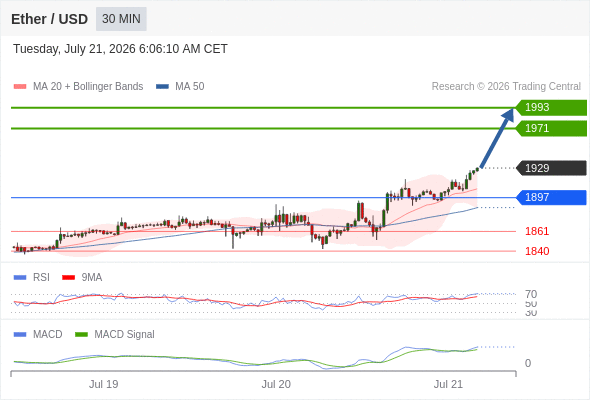Click the Jul 20 date axis marker
Image resolution: width=590 pixels, height=400 pixels.
pyautogui.click(x=276, y=384)
